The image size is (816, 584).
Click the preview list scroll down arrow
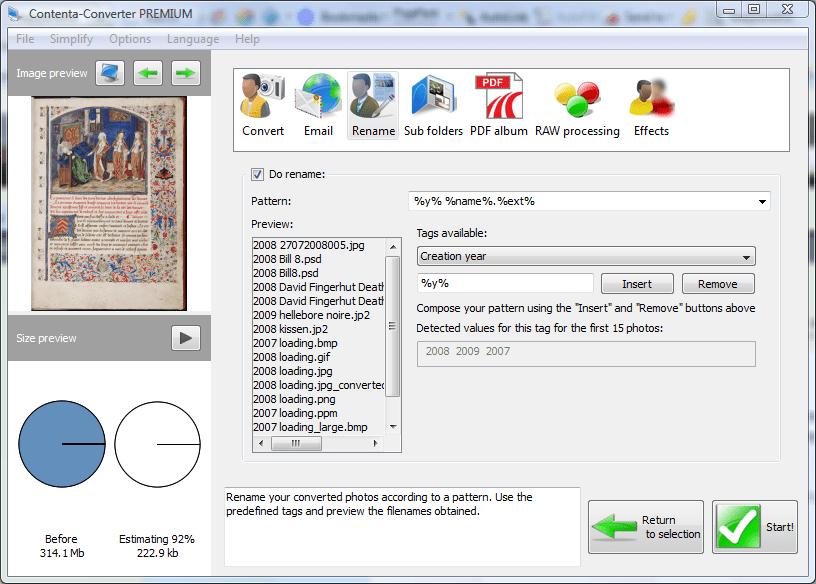pos(393,427)
